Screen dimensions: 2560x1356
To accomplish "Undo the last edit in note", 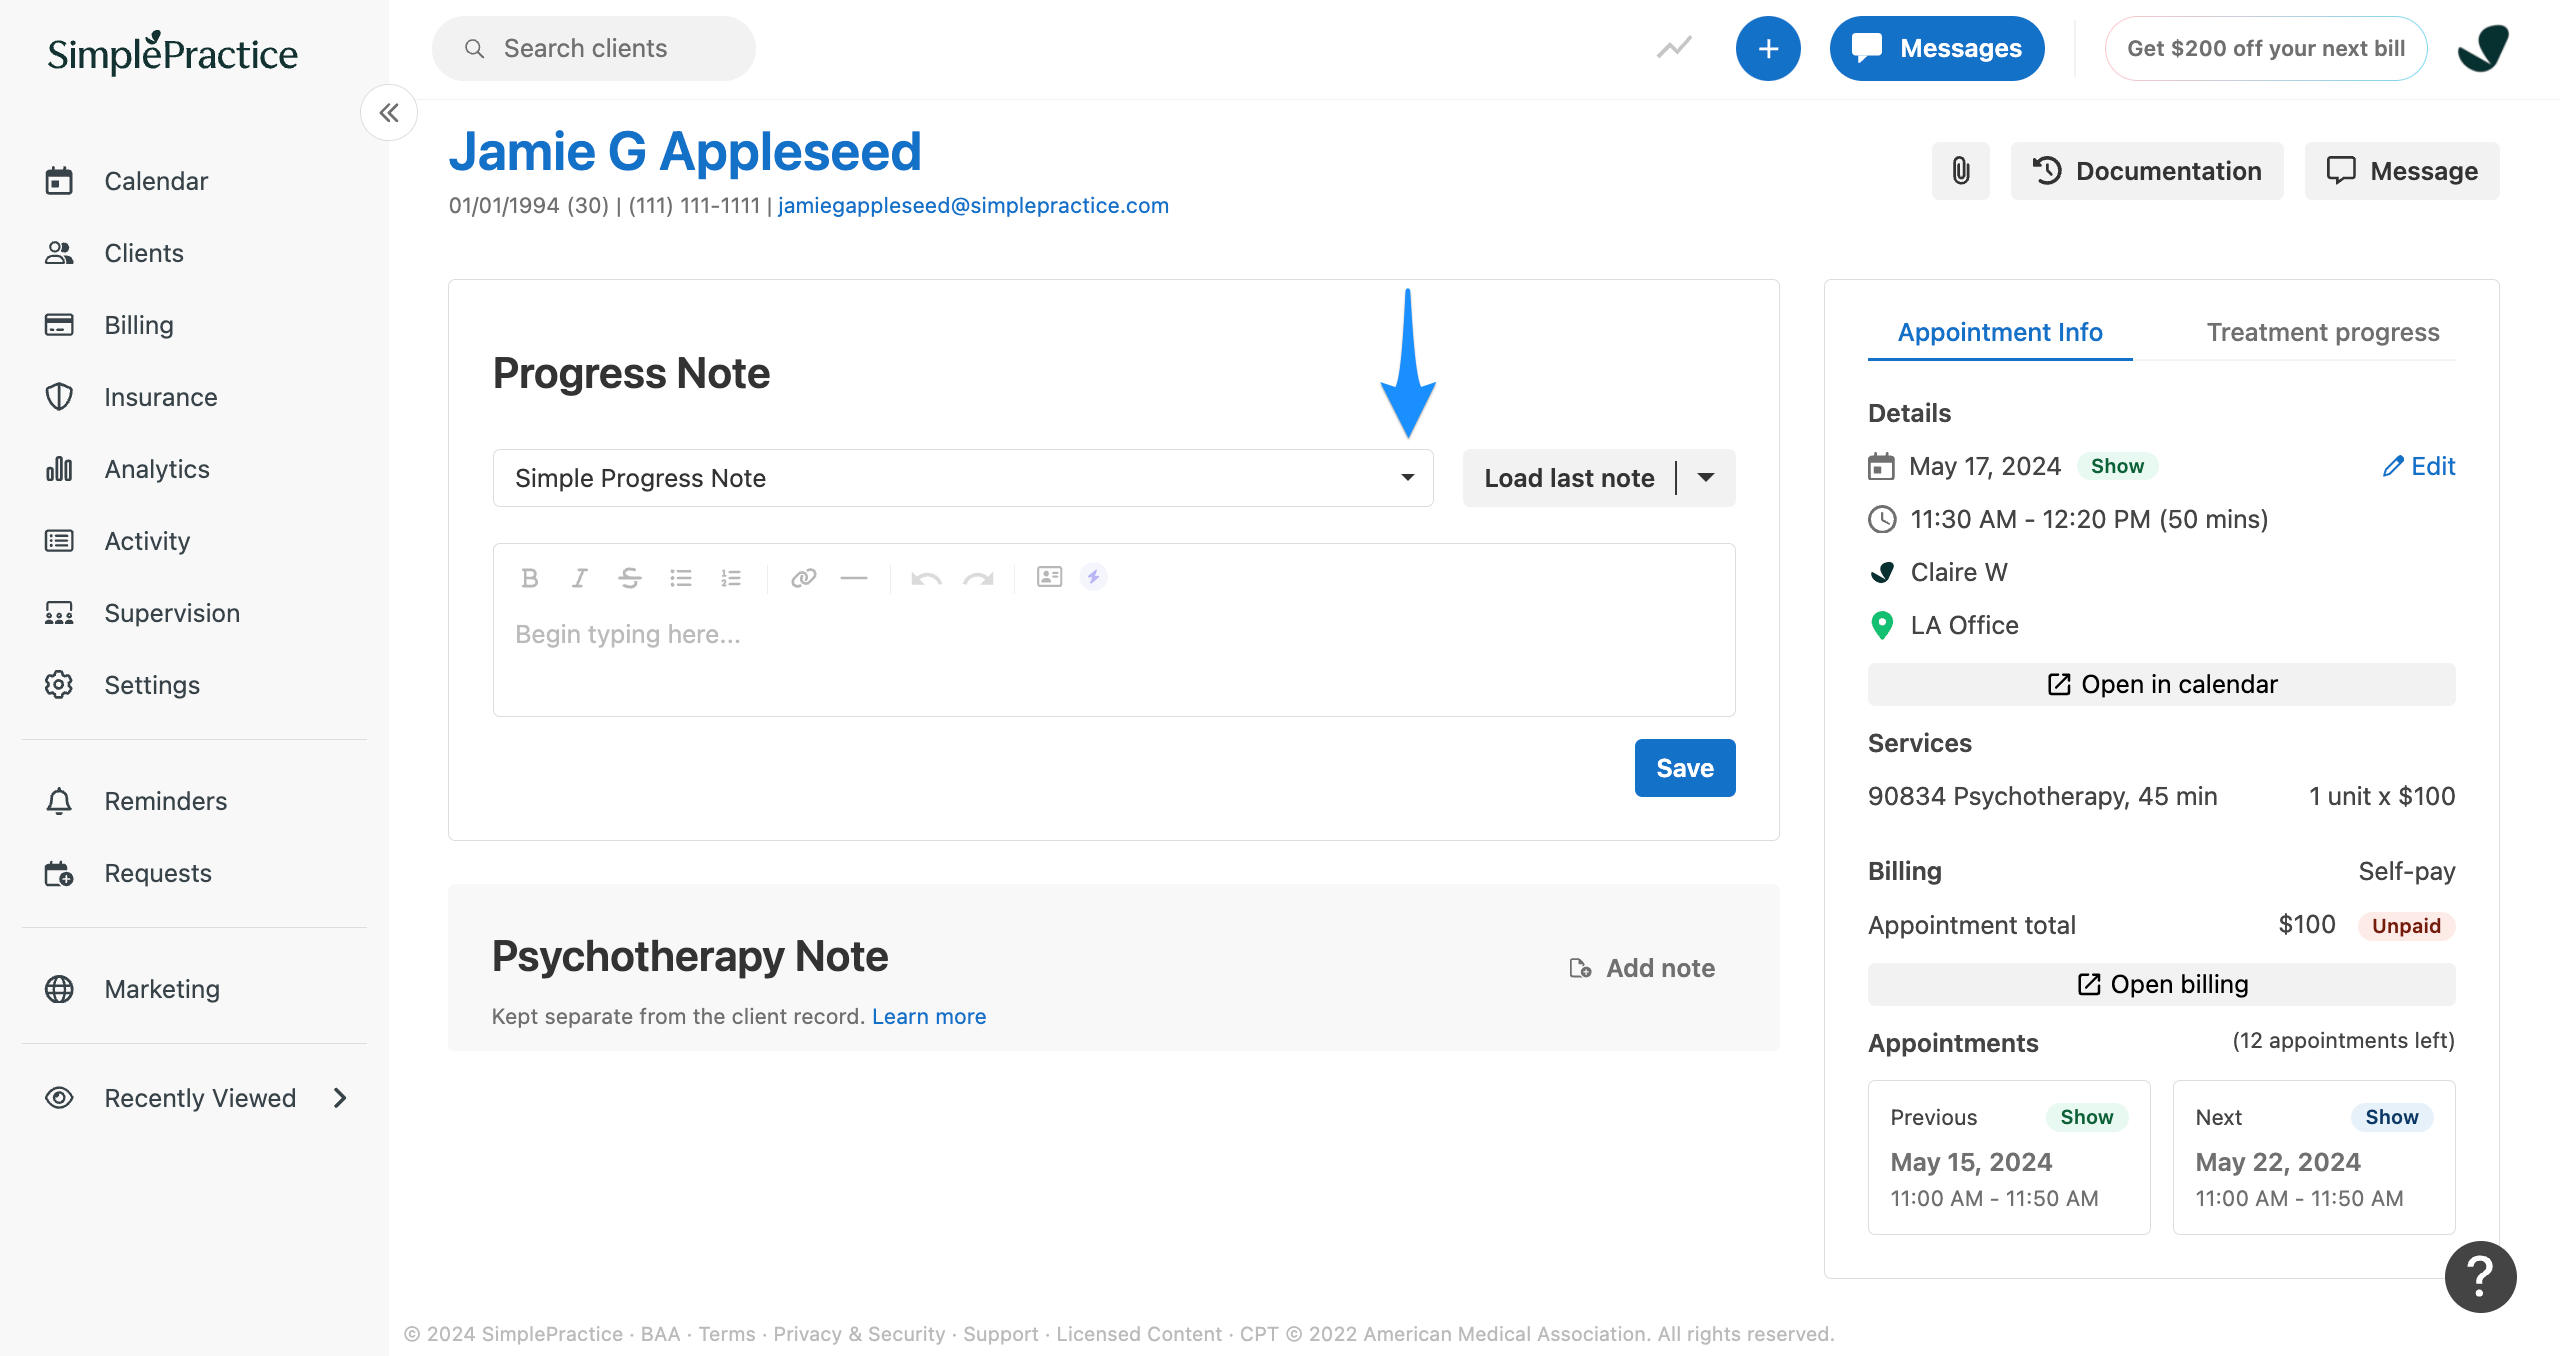I will tap(926, 577).
